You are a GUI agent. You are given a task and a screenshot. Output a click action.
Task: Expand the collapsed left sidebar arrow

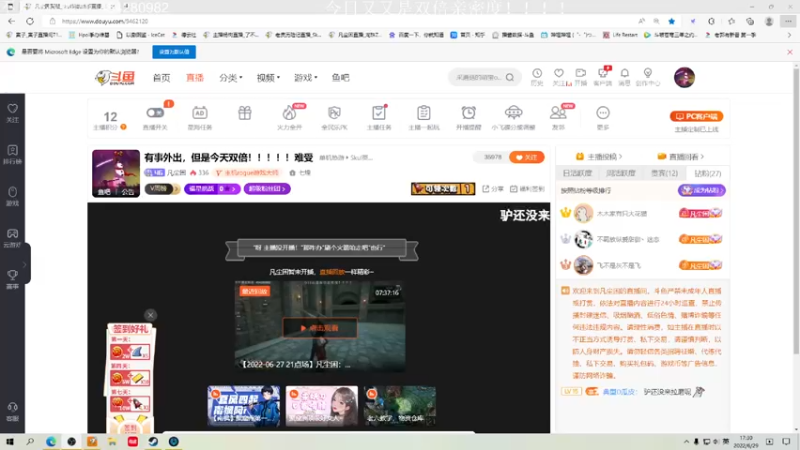pos(24,264)
